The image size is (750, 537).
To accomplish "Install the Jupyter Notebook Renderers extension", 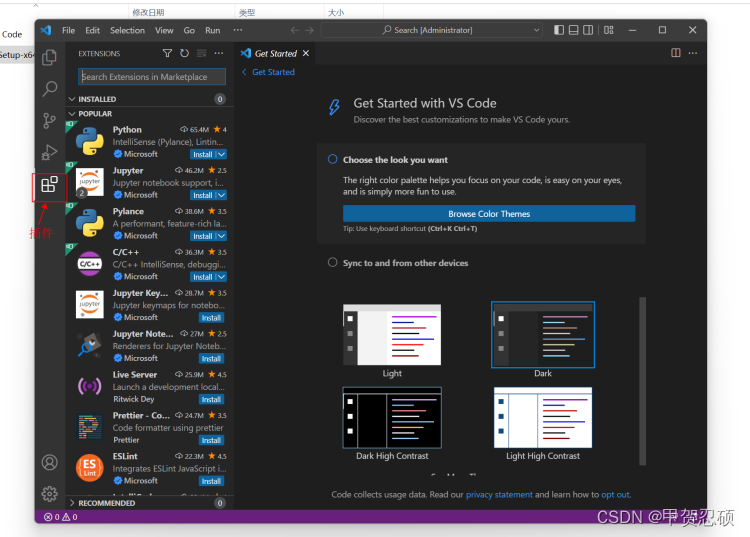I will [211, 359].
